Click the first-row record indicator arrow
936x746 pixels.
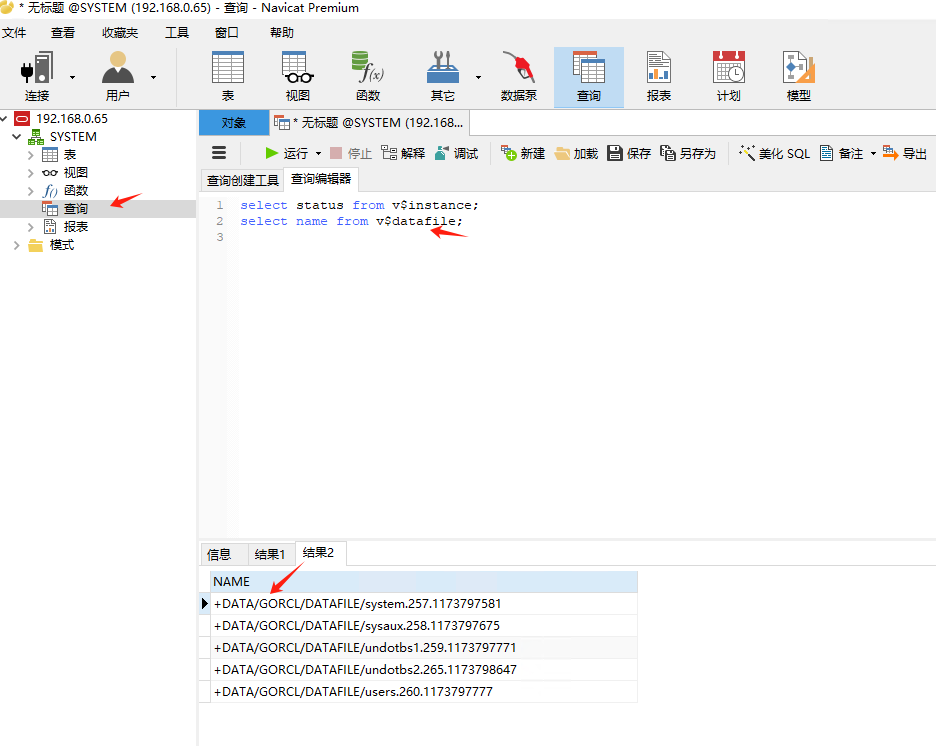(x=205, y=603)
